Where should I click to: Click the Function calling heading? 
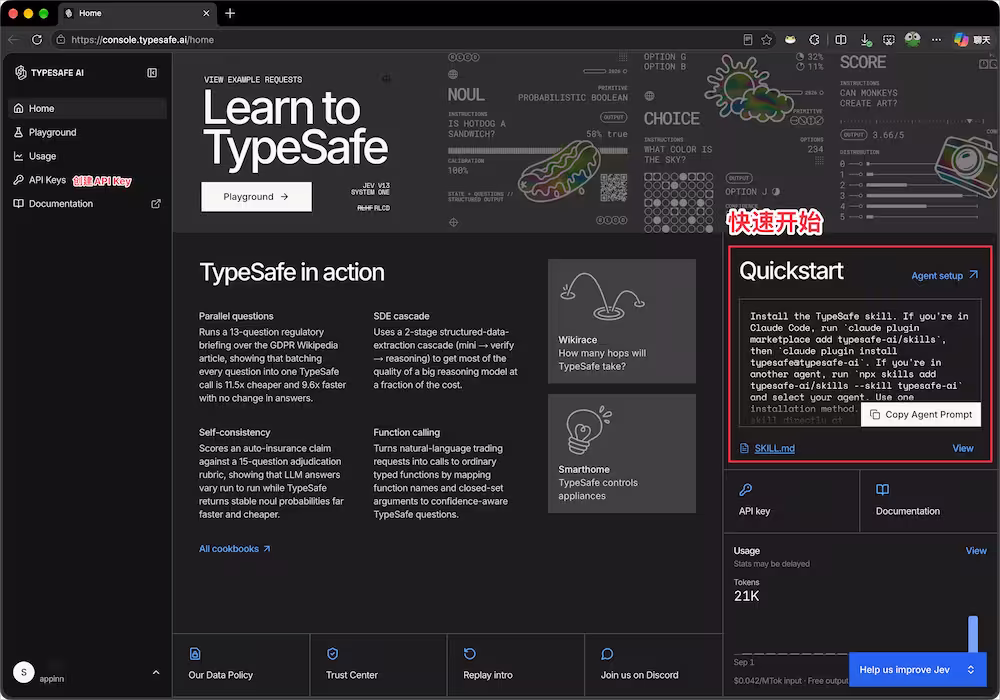(406, 432)
